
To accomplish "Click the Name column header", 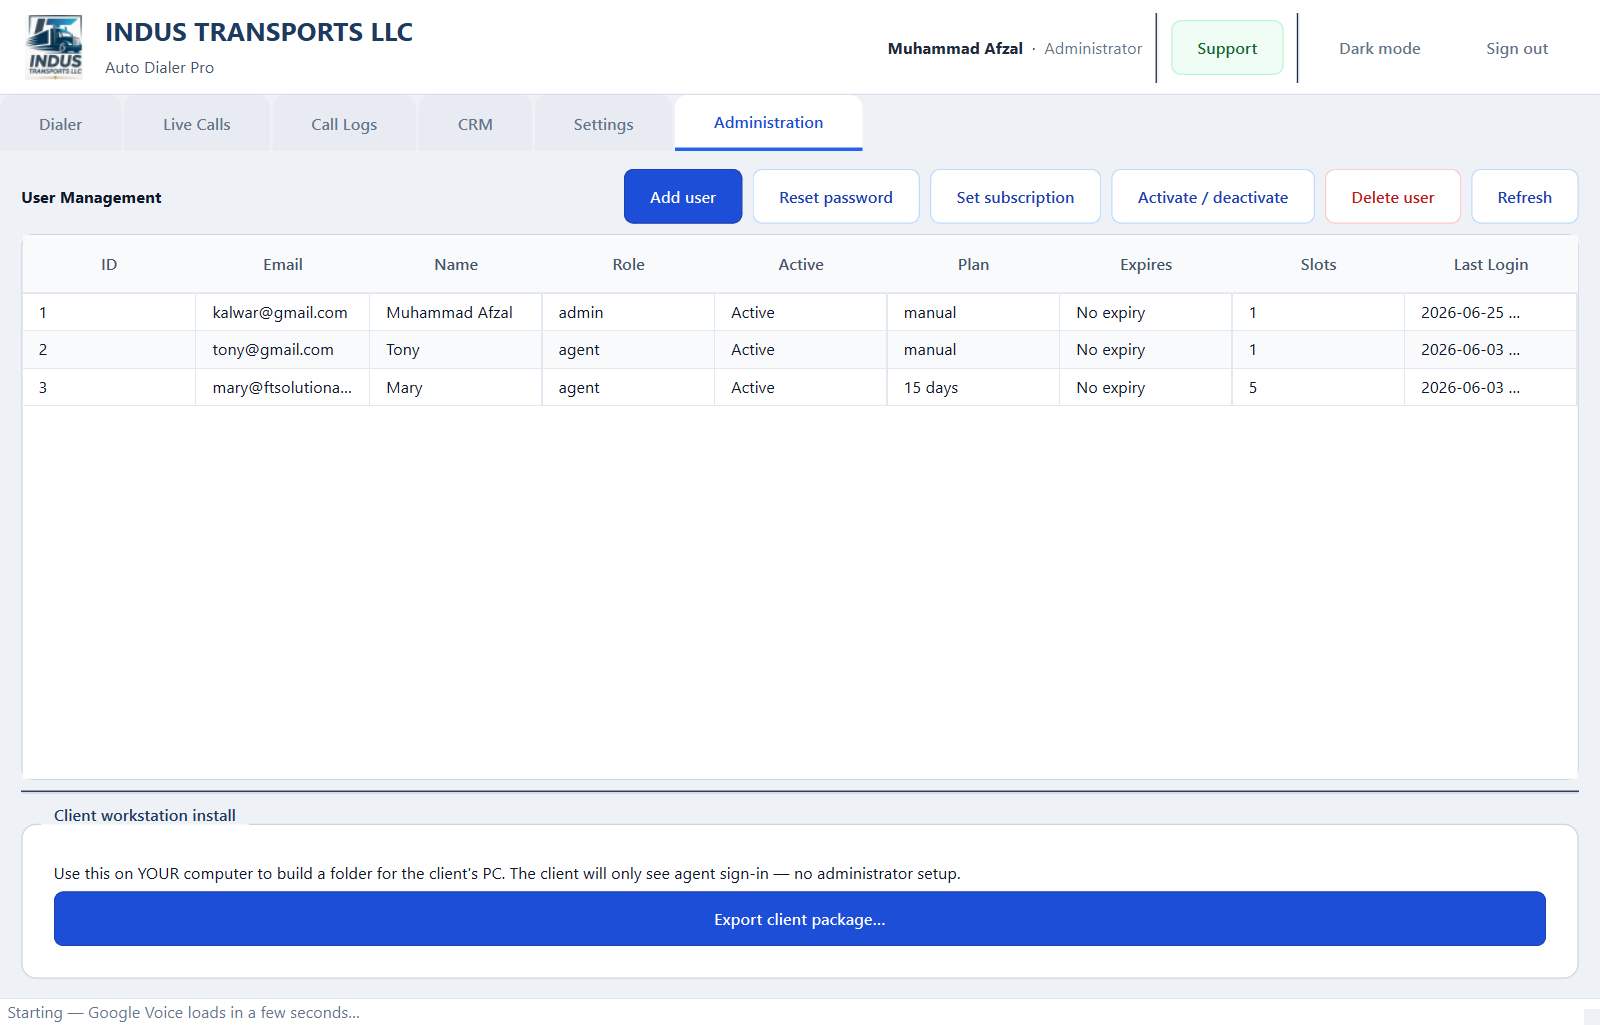I will 456,264.
